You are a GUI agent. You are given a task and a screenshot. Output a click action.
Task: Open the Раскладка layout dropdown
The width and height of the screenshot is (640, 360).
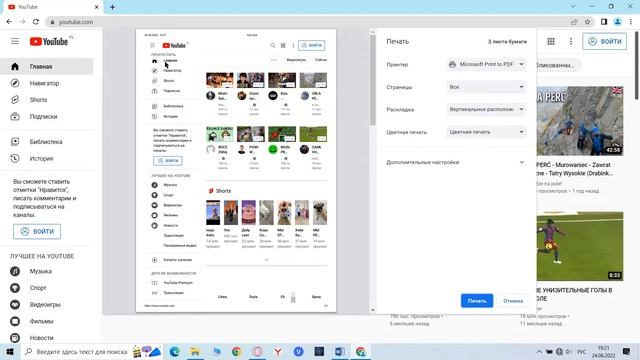(x=487, y=109)
